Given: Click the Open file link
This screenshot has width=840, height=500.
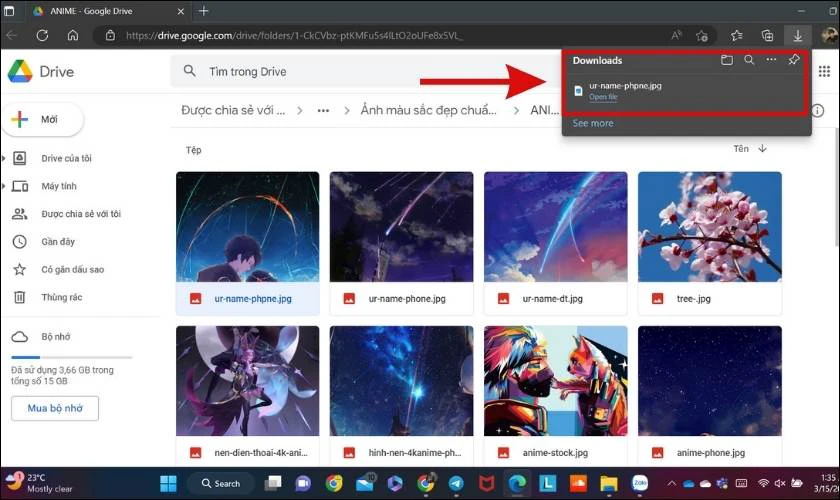Looking at the screenshot, I should pos(603,97).
